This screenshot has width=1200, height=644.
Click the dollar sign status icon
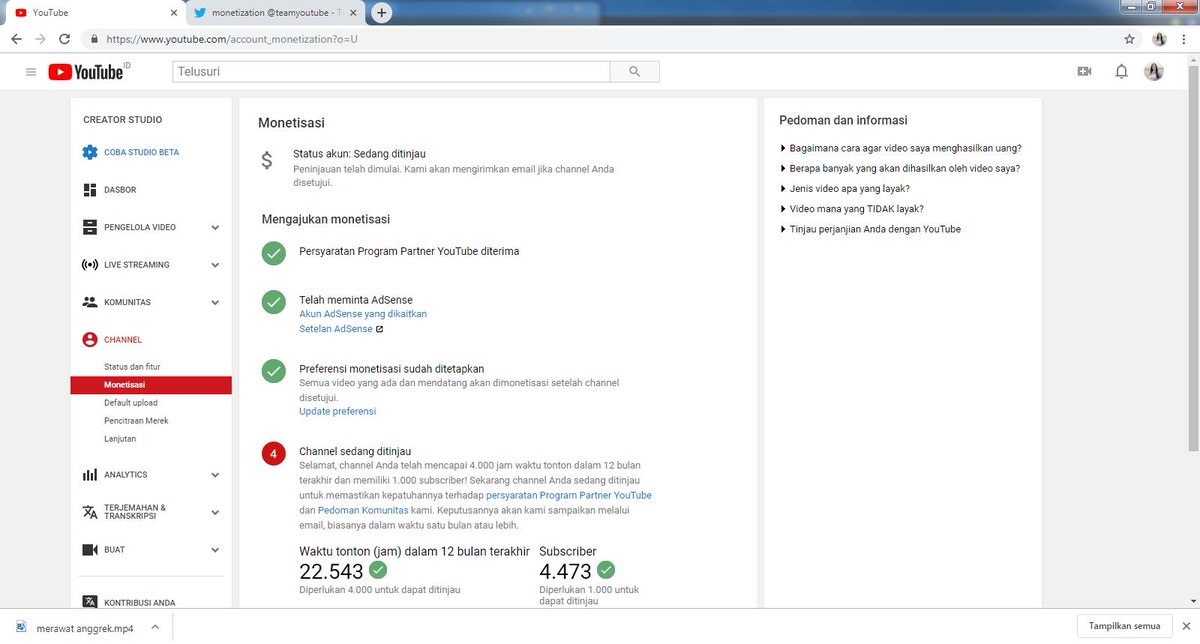(x=266, y=160)
